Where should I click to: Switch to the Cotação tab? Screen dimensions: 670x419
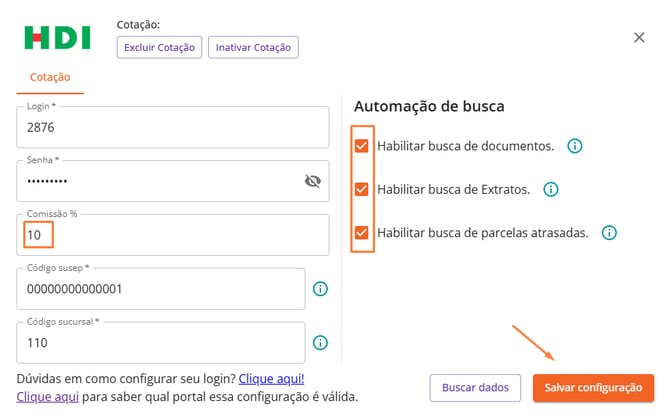(50, 77)
